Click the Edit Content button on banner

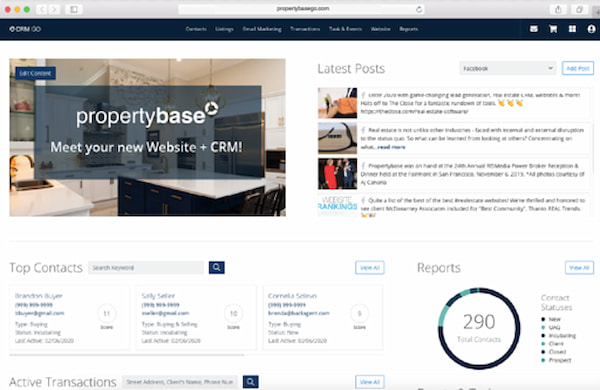pyautogui.click(x=35, y=73)
